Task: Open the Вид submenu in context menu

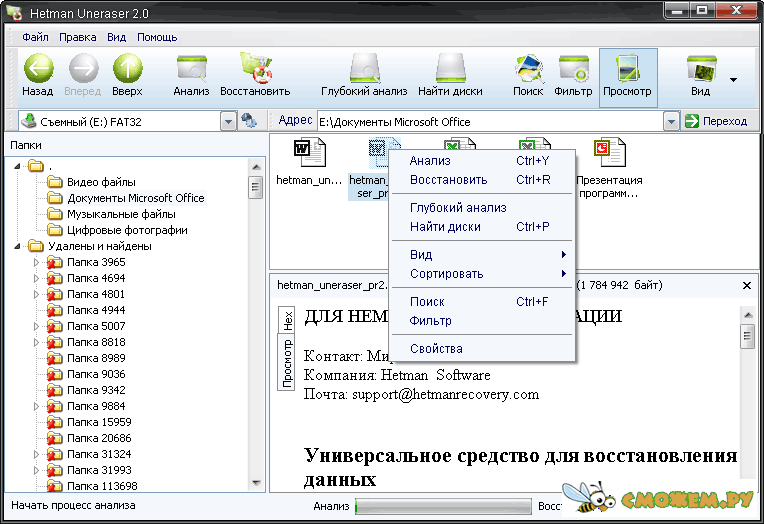Action: 482,255
